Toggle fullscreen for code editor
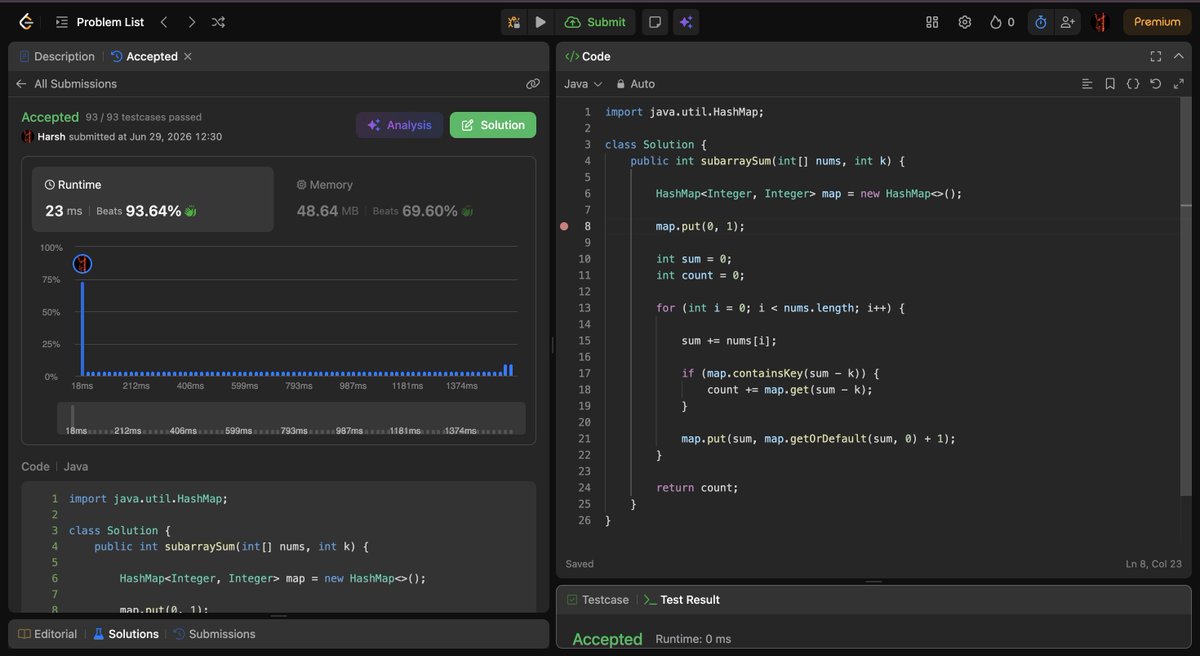This screenshot has width=1200, height=656. (x=1156, y=57)
